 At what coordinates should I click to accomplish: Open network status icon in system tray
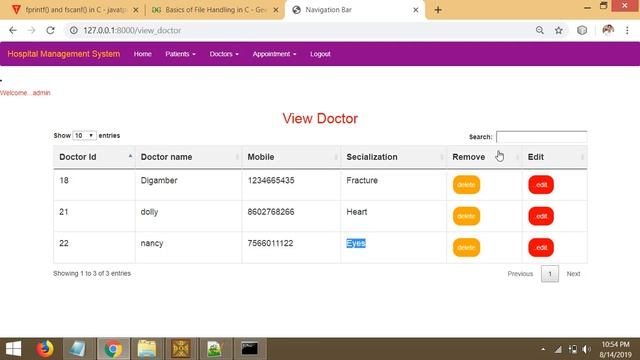pos(558,349)
